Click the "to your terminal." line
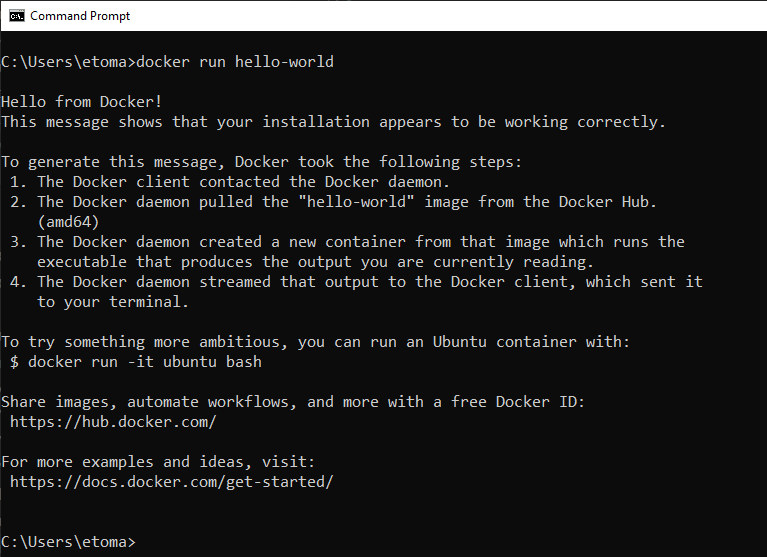 click(x=113, y=302)
